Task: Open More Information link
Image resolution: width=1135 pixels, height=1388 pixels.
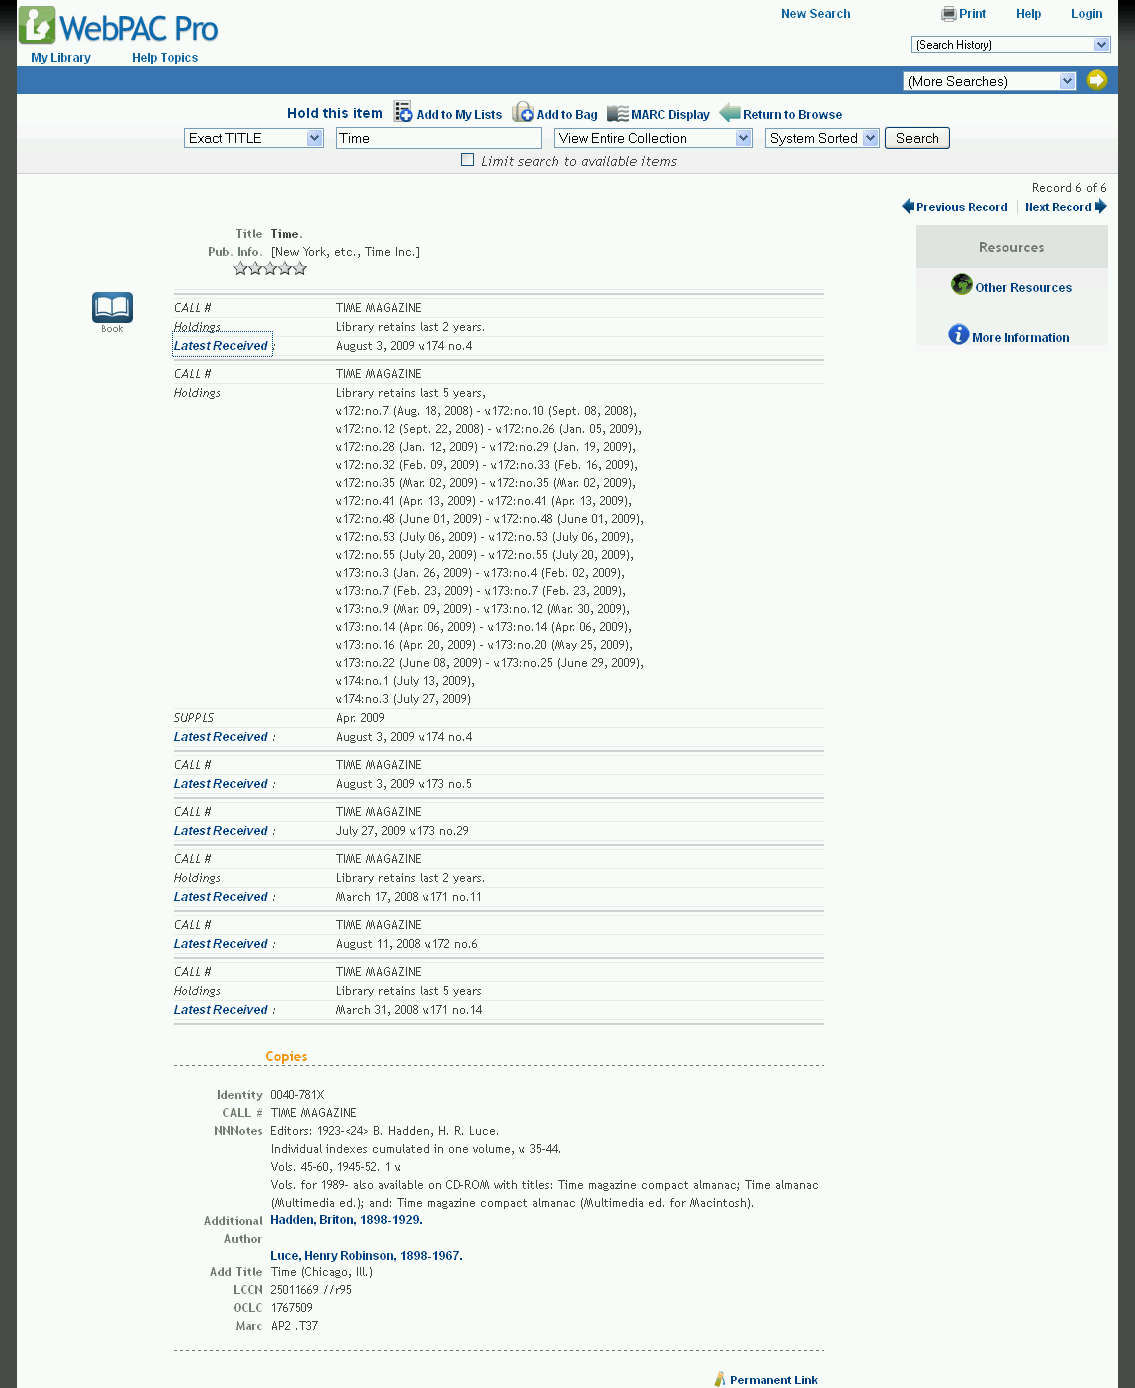Action: pos(1021,338)
